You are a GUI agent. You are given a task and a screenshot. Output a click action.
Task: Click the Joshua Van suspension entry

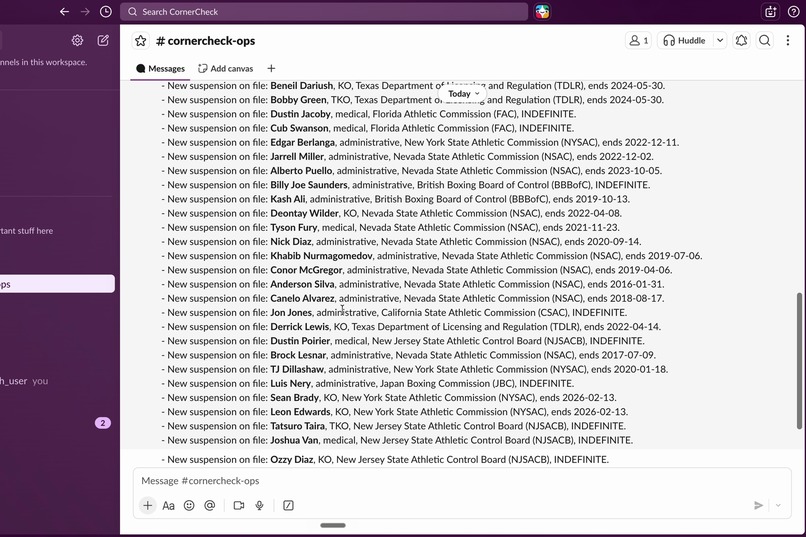[x=397, y=440]
